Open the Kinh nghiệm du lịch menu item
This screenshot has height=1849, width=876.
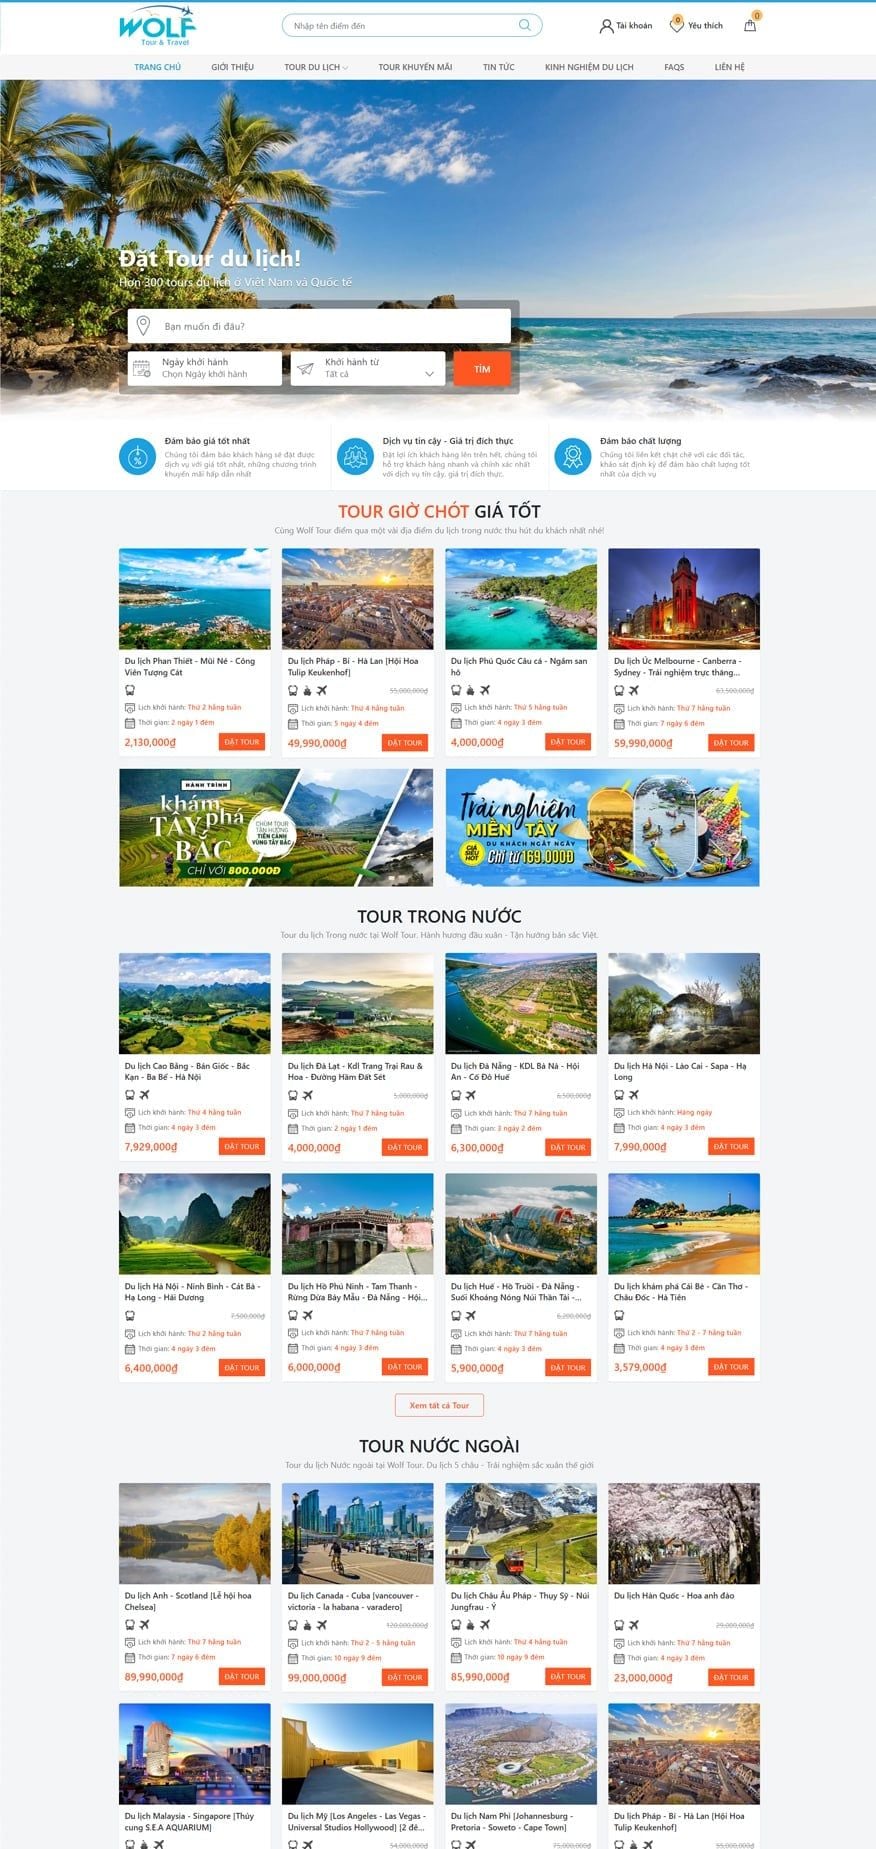(589, 67)
